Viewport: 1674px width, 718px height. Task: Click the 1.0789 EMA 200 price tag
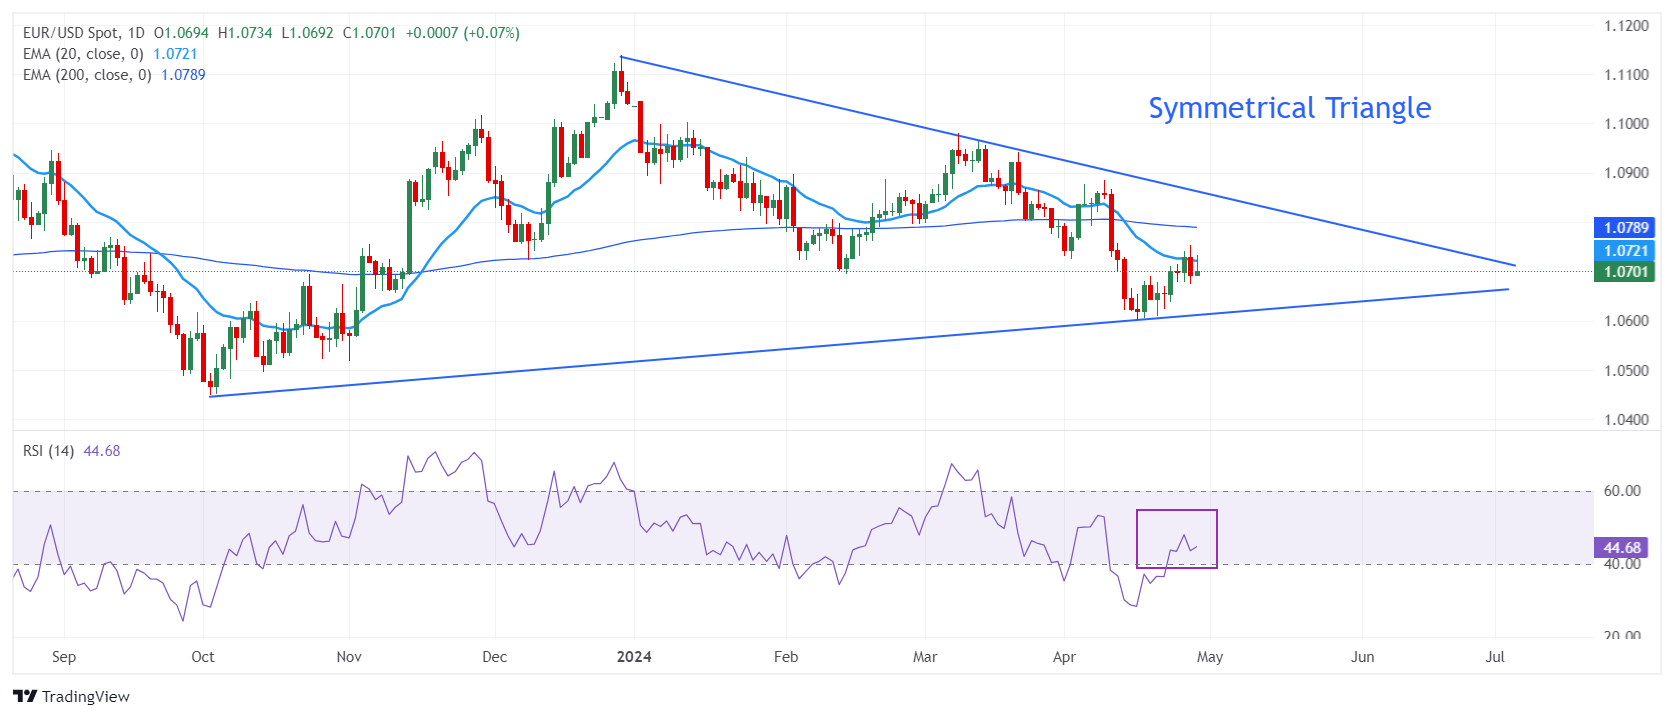[x=1626, y=228]
